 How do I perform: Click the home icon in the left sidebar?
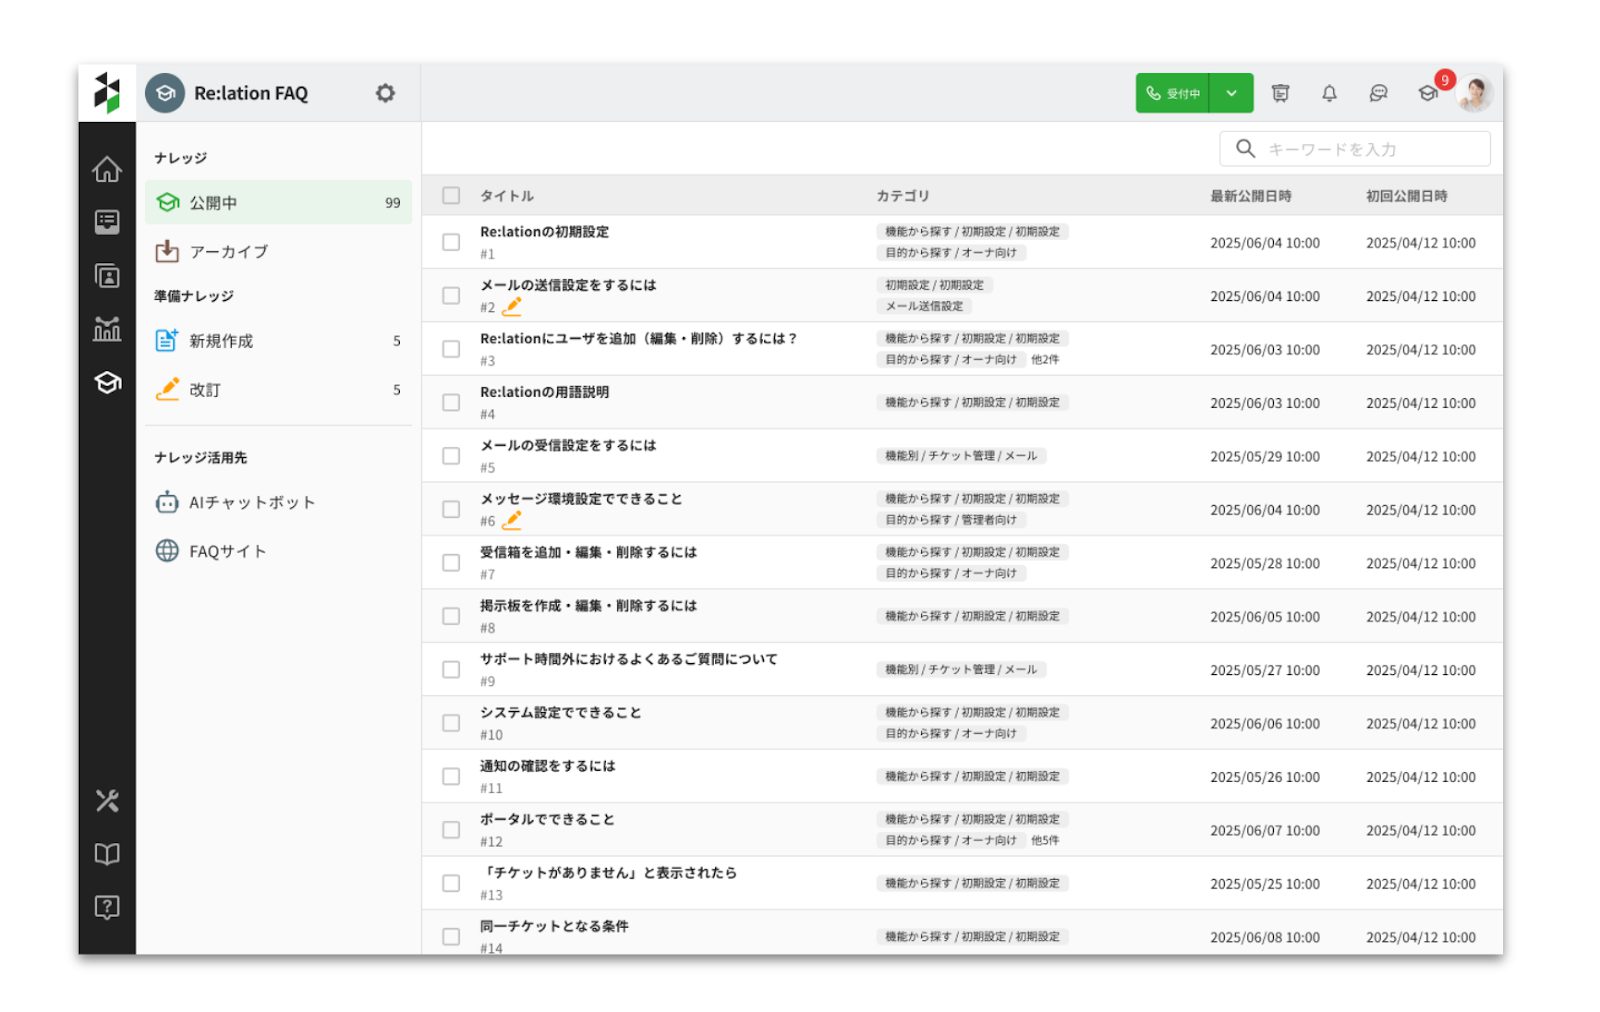click(107, 170)
